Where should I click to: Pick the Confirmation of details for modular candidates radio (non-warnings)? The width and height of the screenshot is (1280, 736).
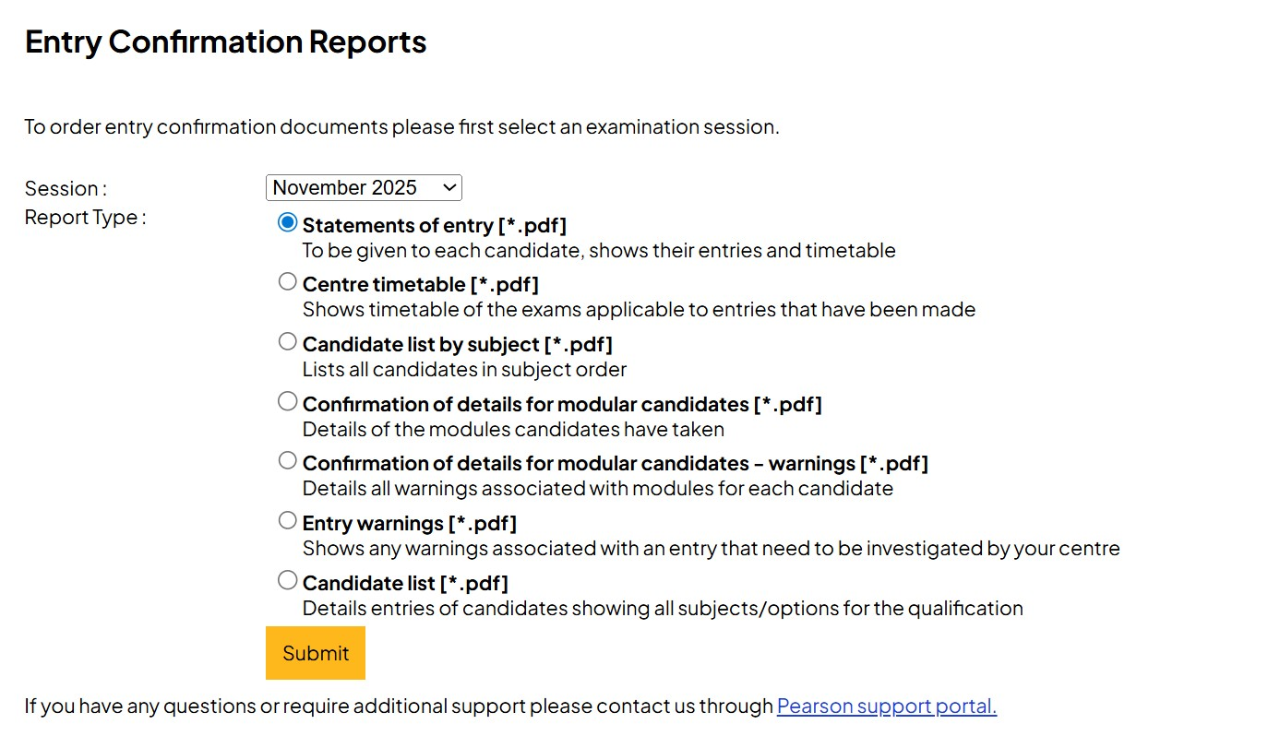coord(288,401)
